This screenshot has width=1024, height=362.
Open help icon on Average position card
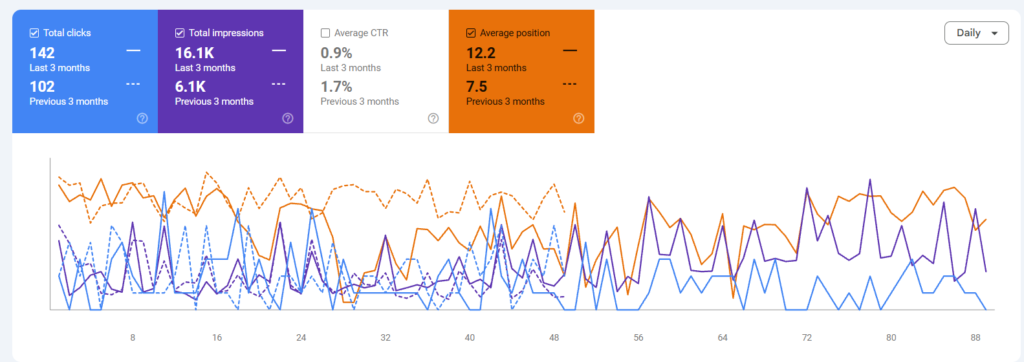(579, 118)
